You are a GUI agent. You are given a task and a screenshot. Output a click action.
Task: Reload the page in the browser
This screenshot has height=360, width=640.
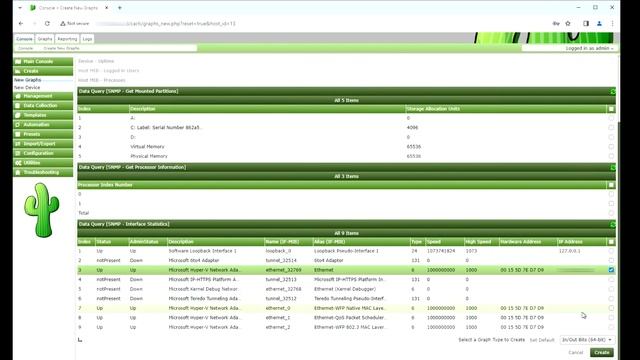[47, 24]
